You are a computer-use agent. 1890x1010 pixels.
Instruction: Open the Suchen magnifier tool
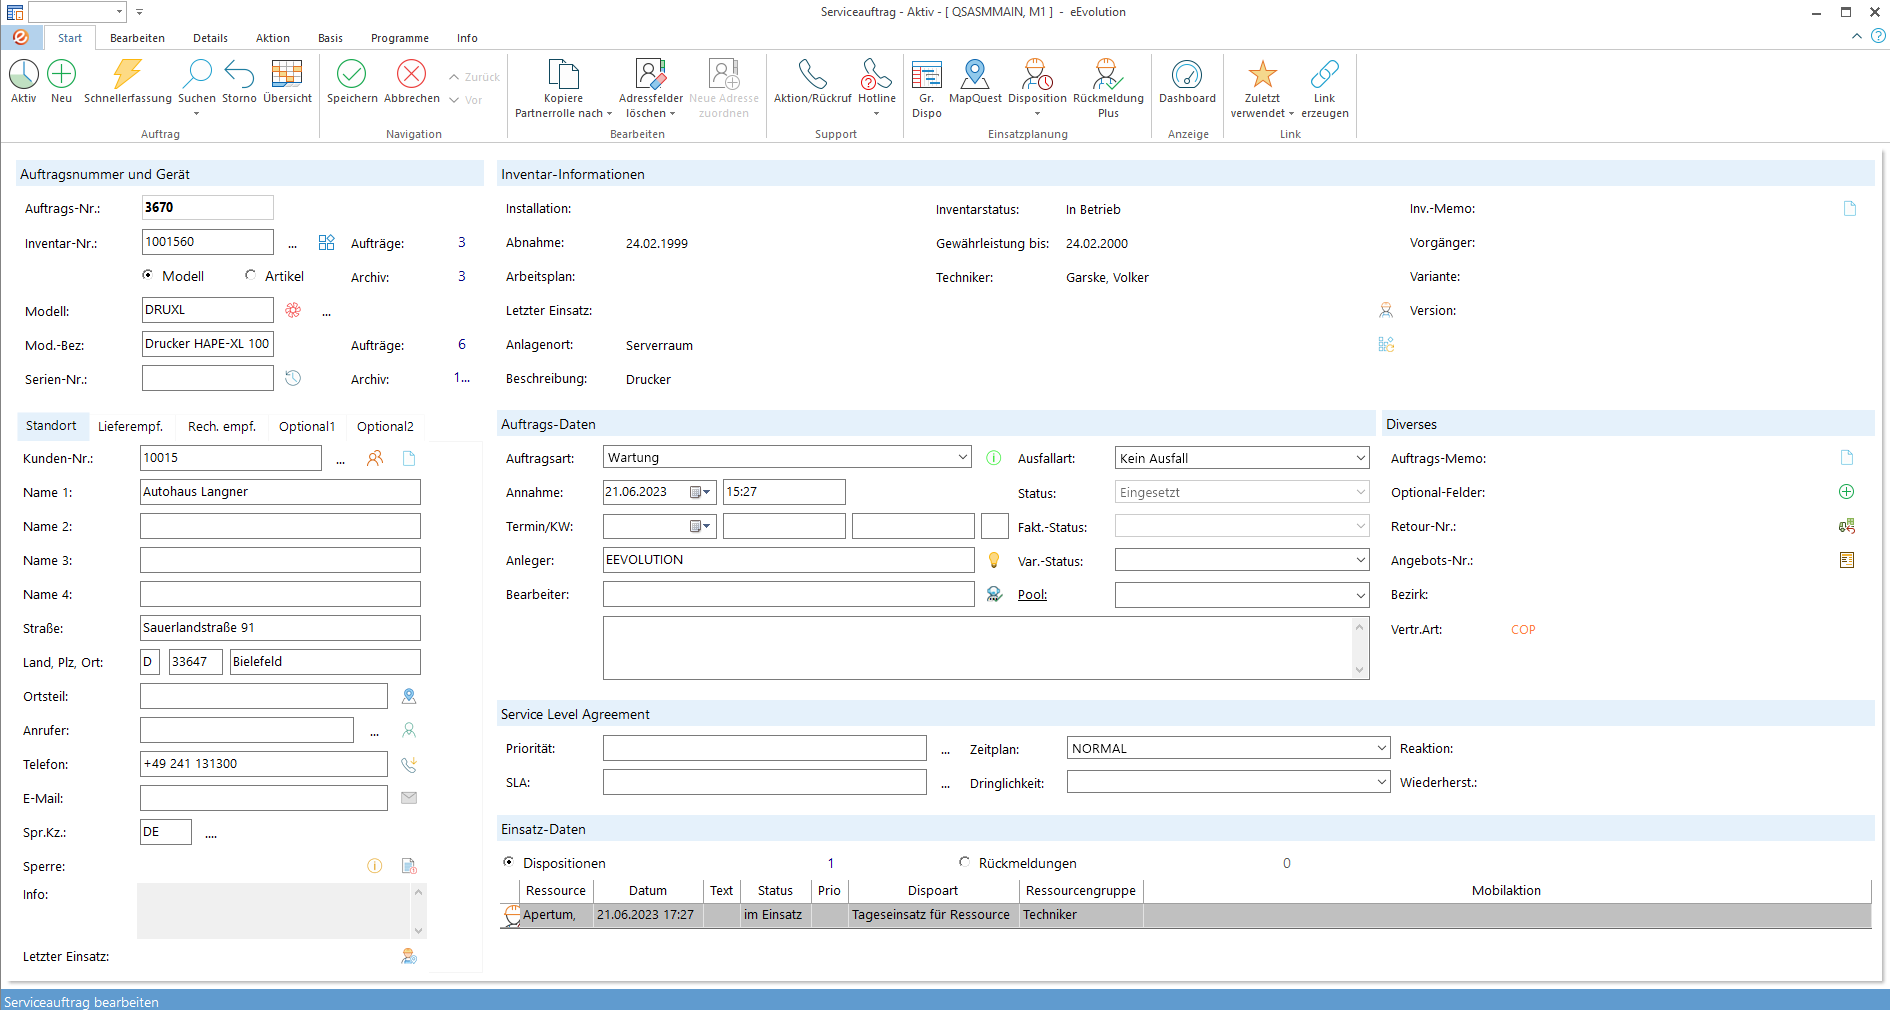[x=197, y=74]
